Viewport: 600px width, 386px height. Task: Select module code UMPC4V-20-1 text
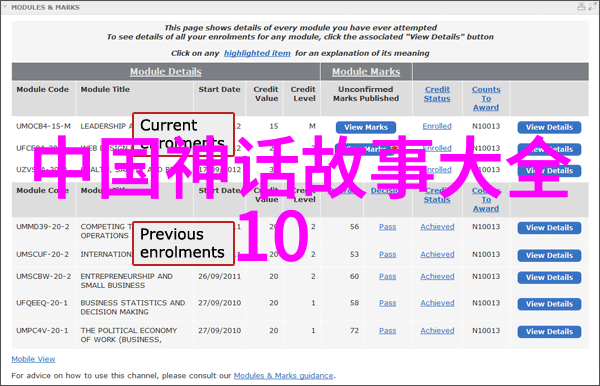click(42, 331)
